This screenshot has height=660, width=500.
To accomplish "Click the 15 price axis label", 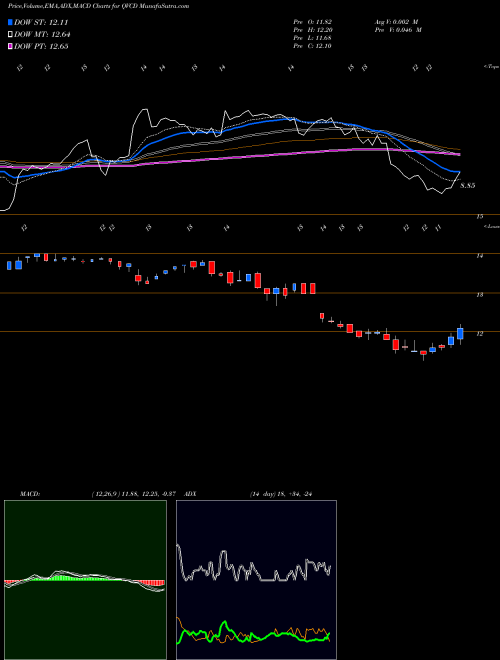I will [x=479, y=217].
